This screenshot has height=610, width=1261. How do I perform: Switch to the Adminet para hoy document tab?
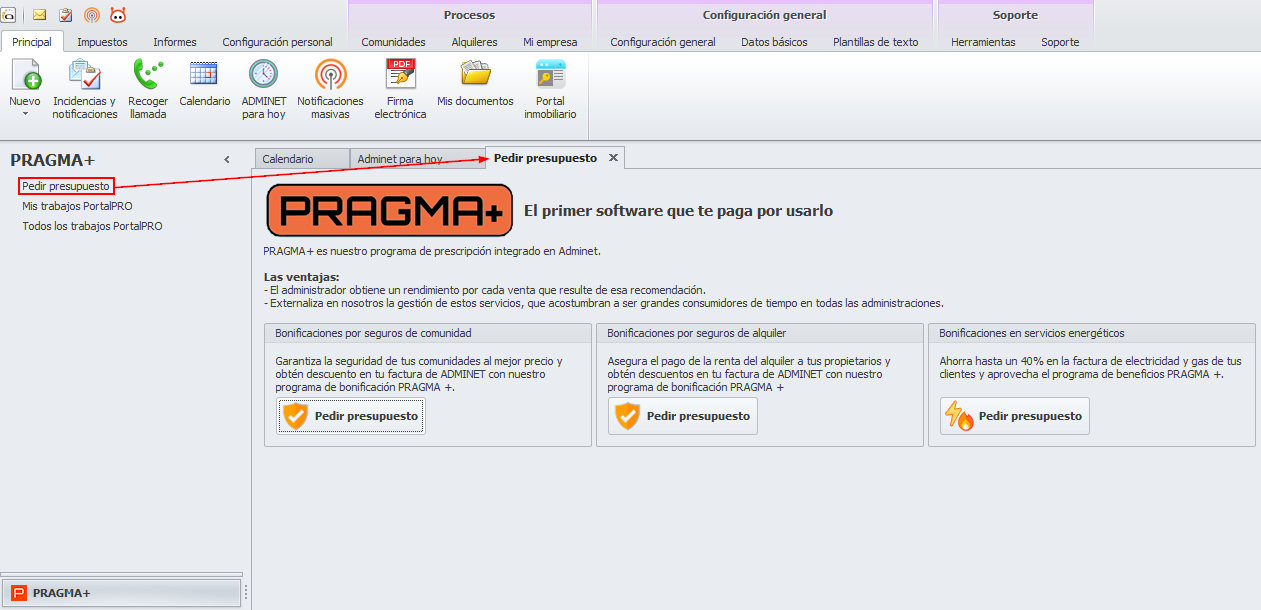[417, 159]
